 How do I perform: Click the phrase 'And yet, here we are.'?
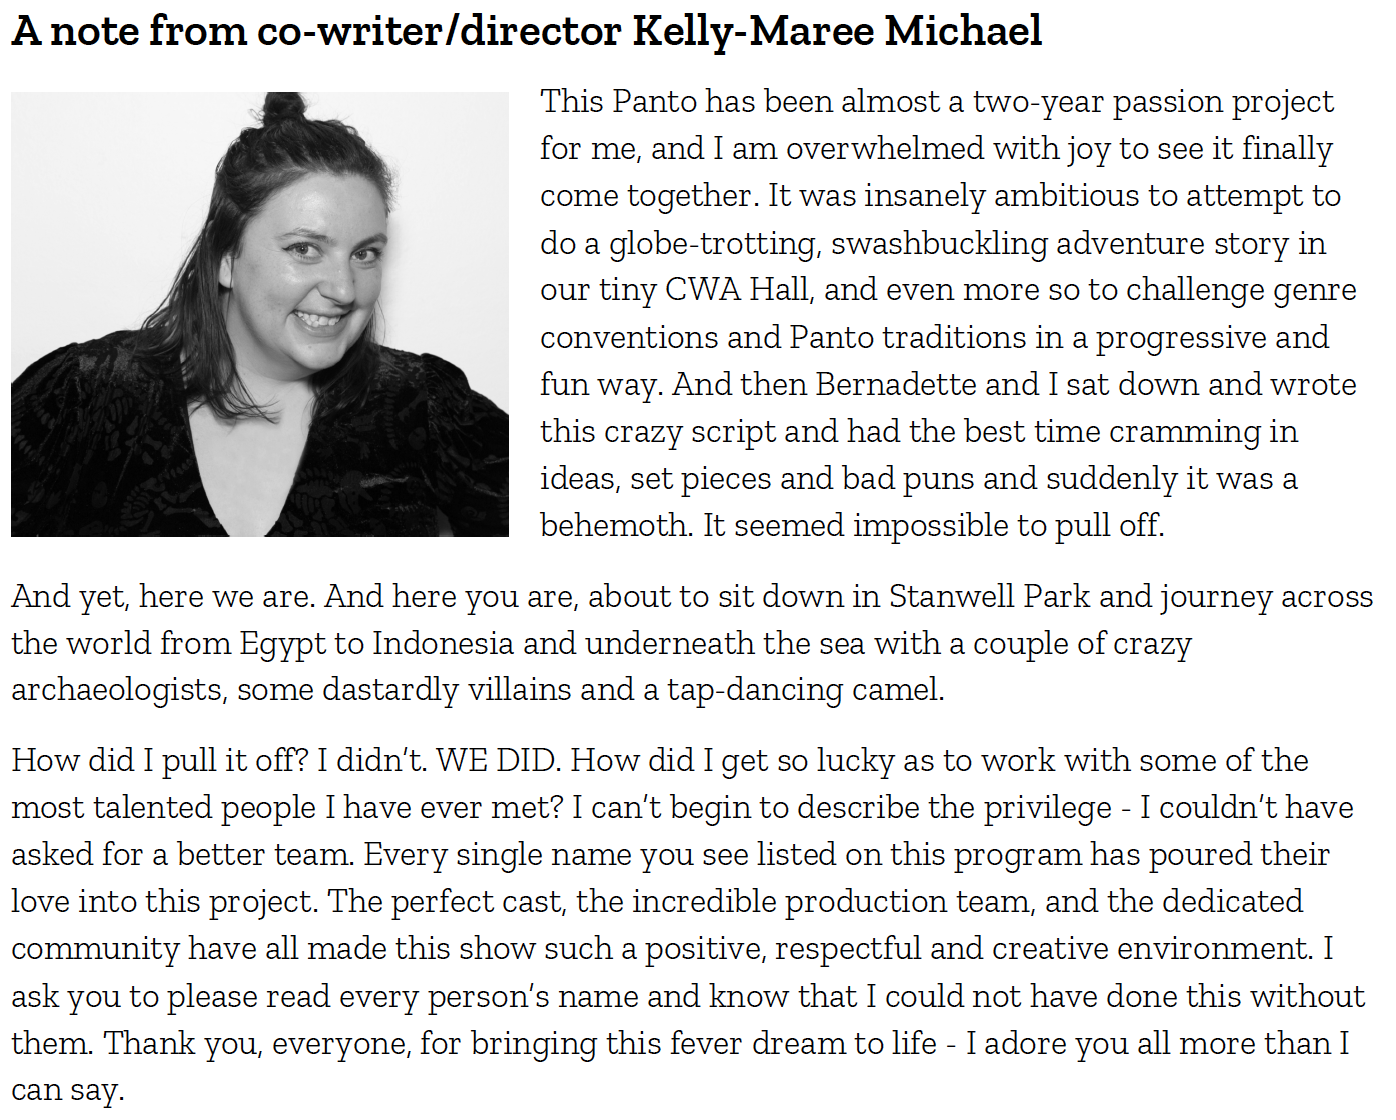(x=164, y=597)
